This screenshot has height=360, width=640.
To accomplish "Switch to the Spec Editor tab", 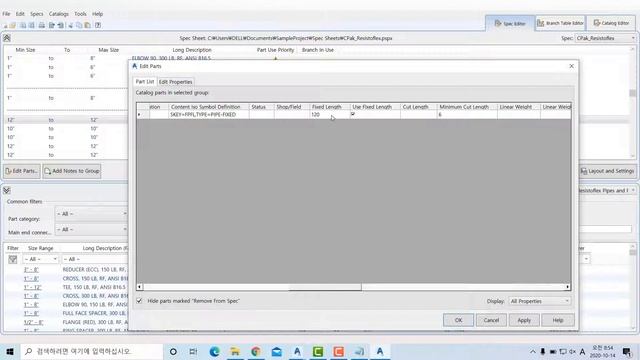I will 510,23.
